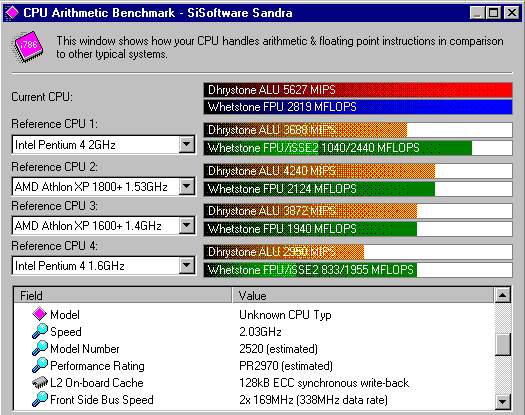This screenshot has width=525, height=415.
Task: Click the Value column header
Action: point(363,295)
